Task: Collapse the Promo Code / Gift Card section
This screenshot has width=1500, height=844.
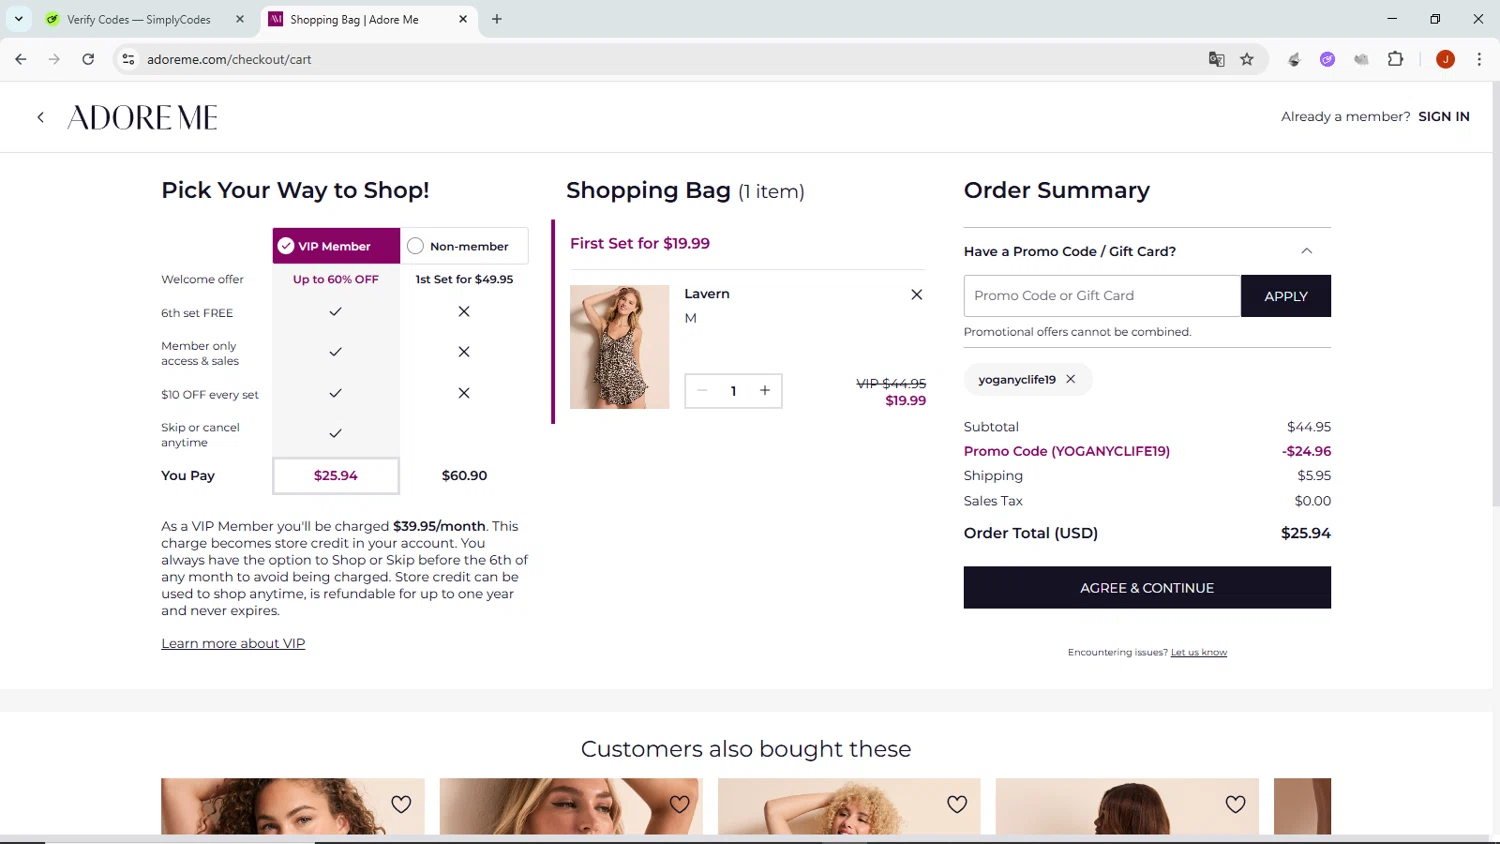Action: 1306,251
